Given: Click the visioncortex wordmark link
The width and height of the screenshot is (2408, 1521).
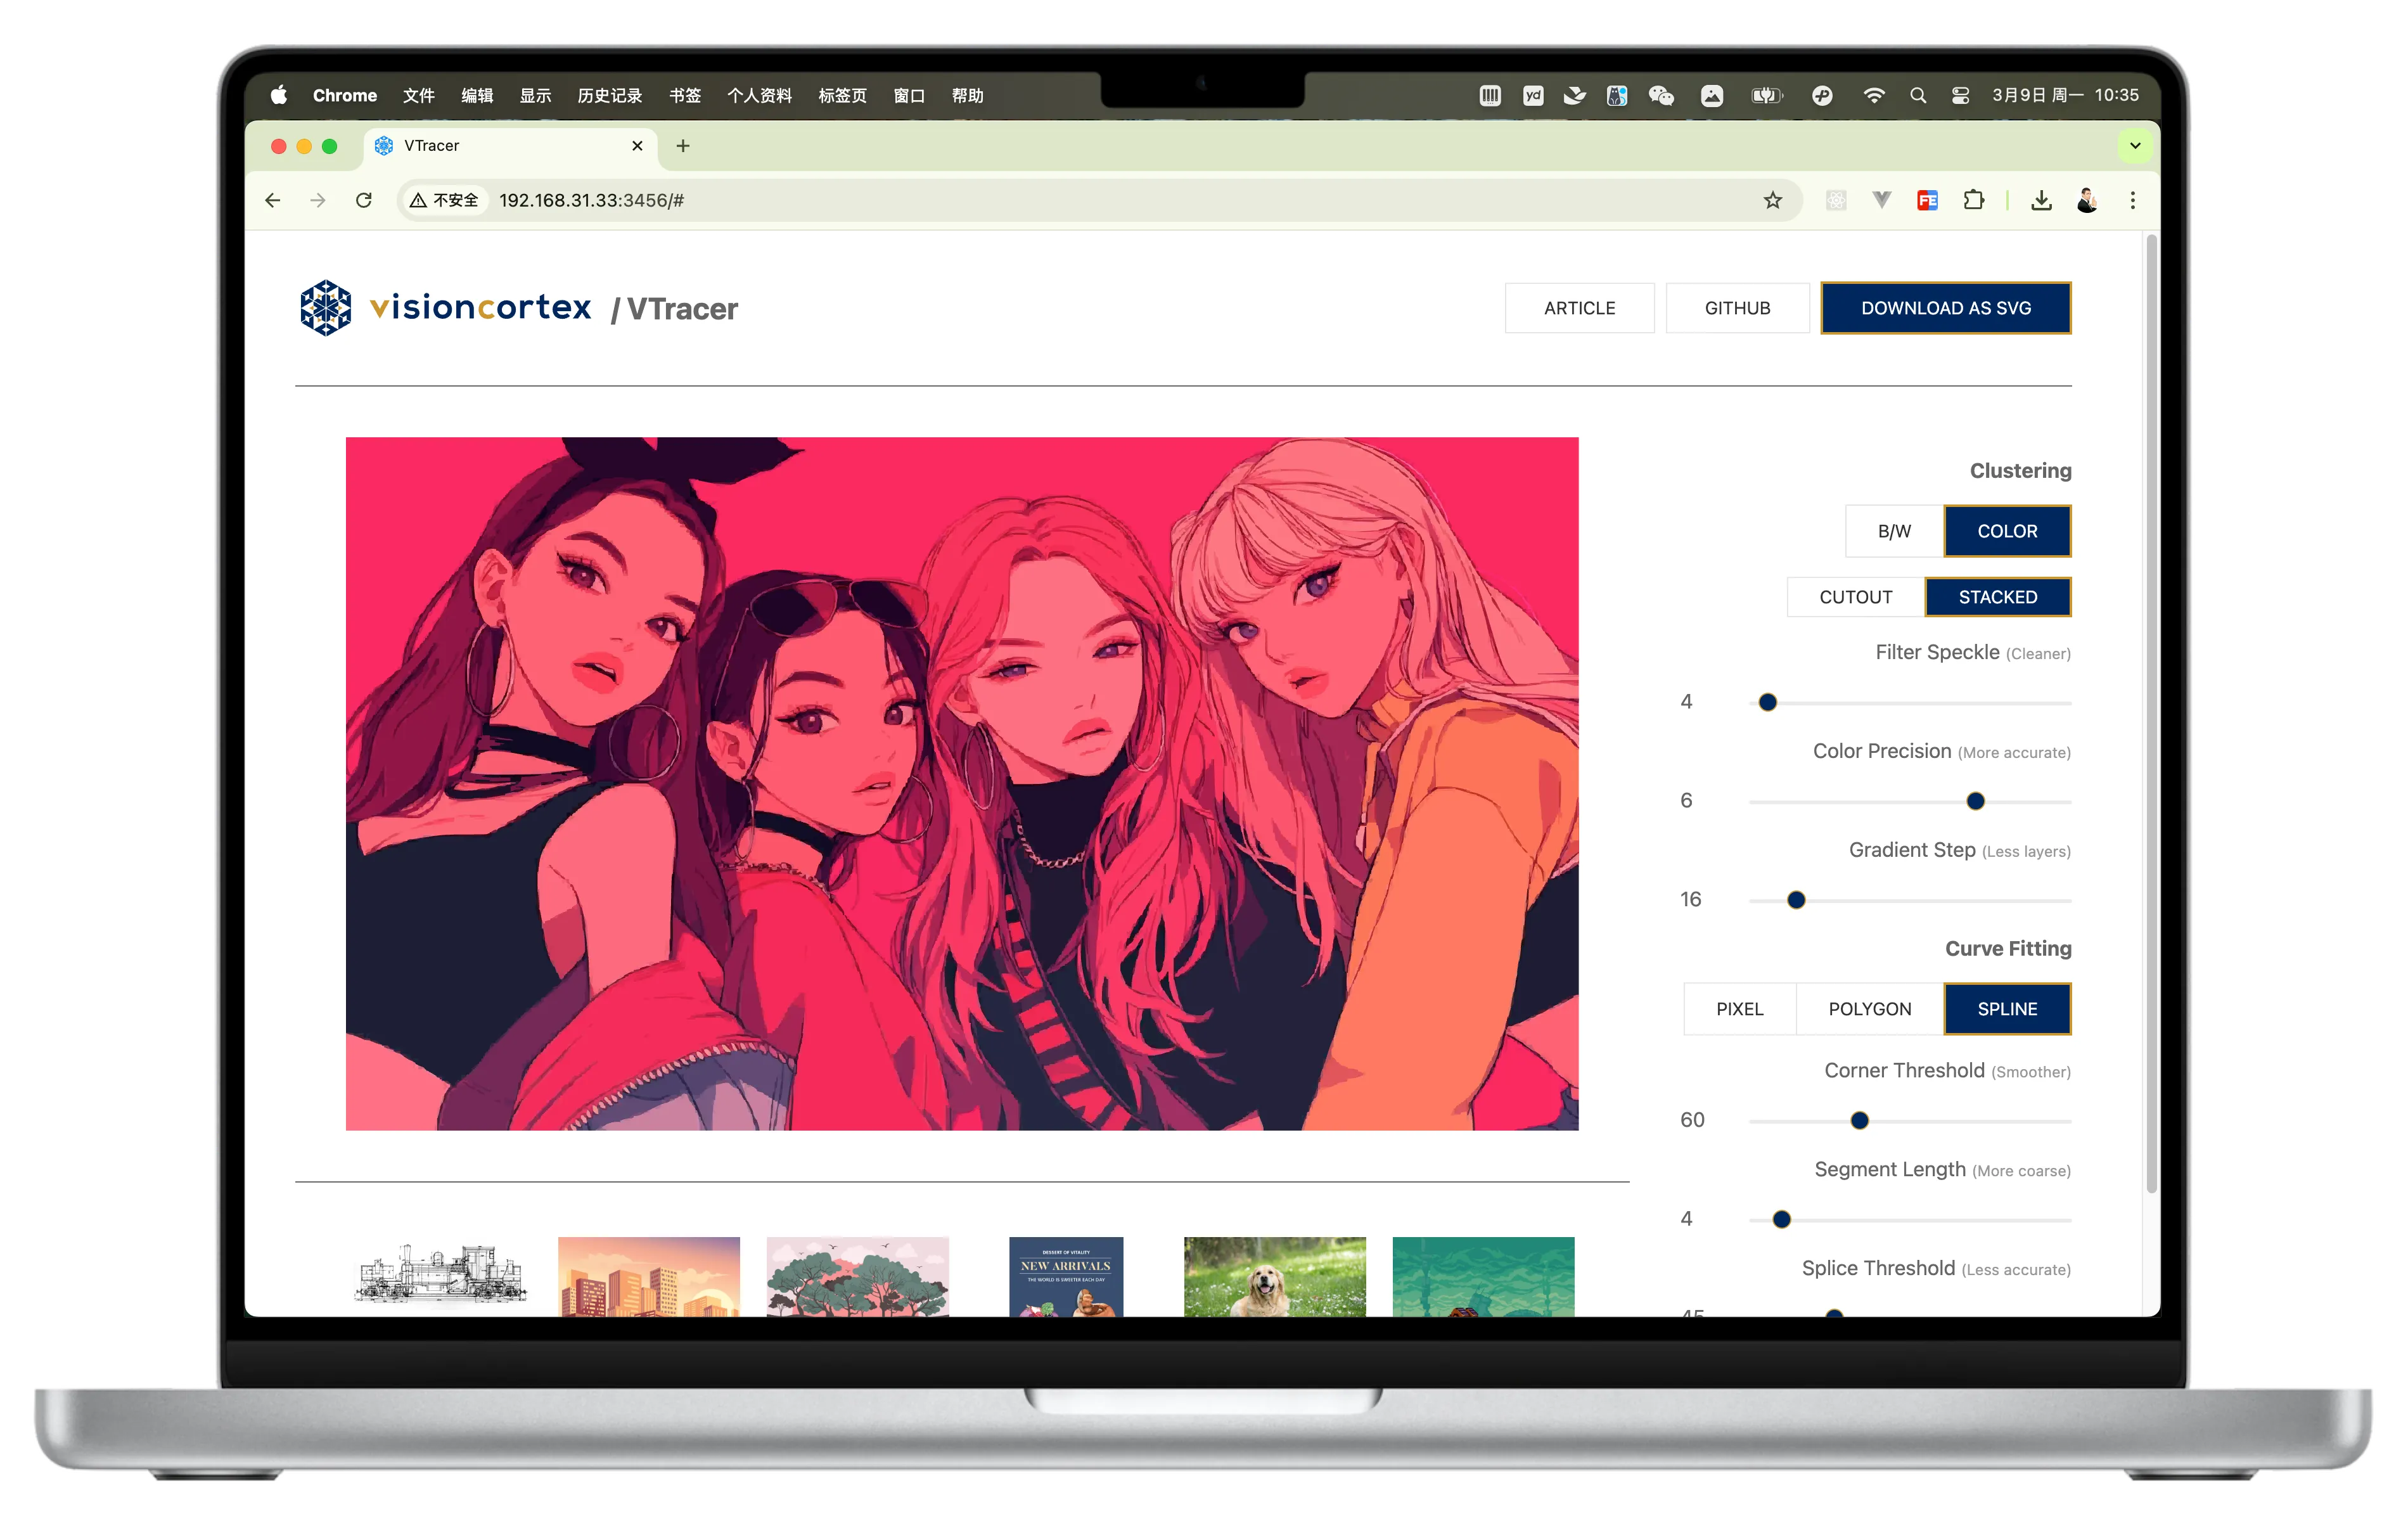Looking at the screenshot, I should [x=481, y=307].
